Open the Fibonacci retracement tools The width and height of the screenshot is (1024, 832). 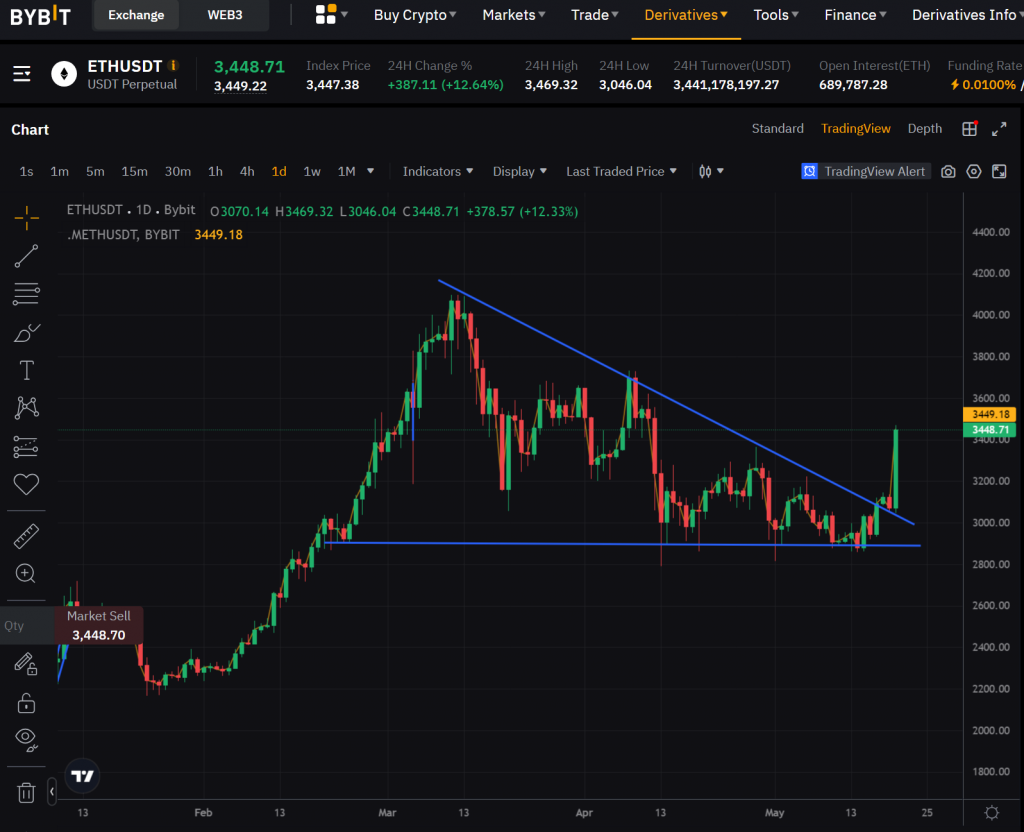(26, 294)
